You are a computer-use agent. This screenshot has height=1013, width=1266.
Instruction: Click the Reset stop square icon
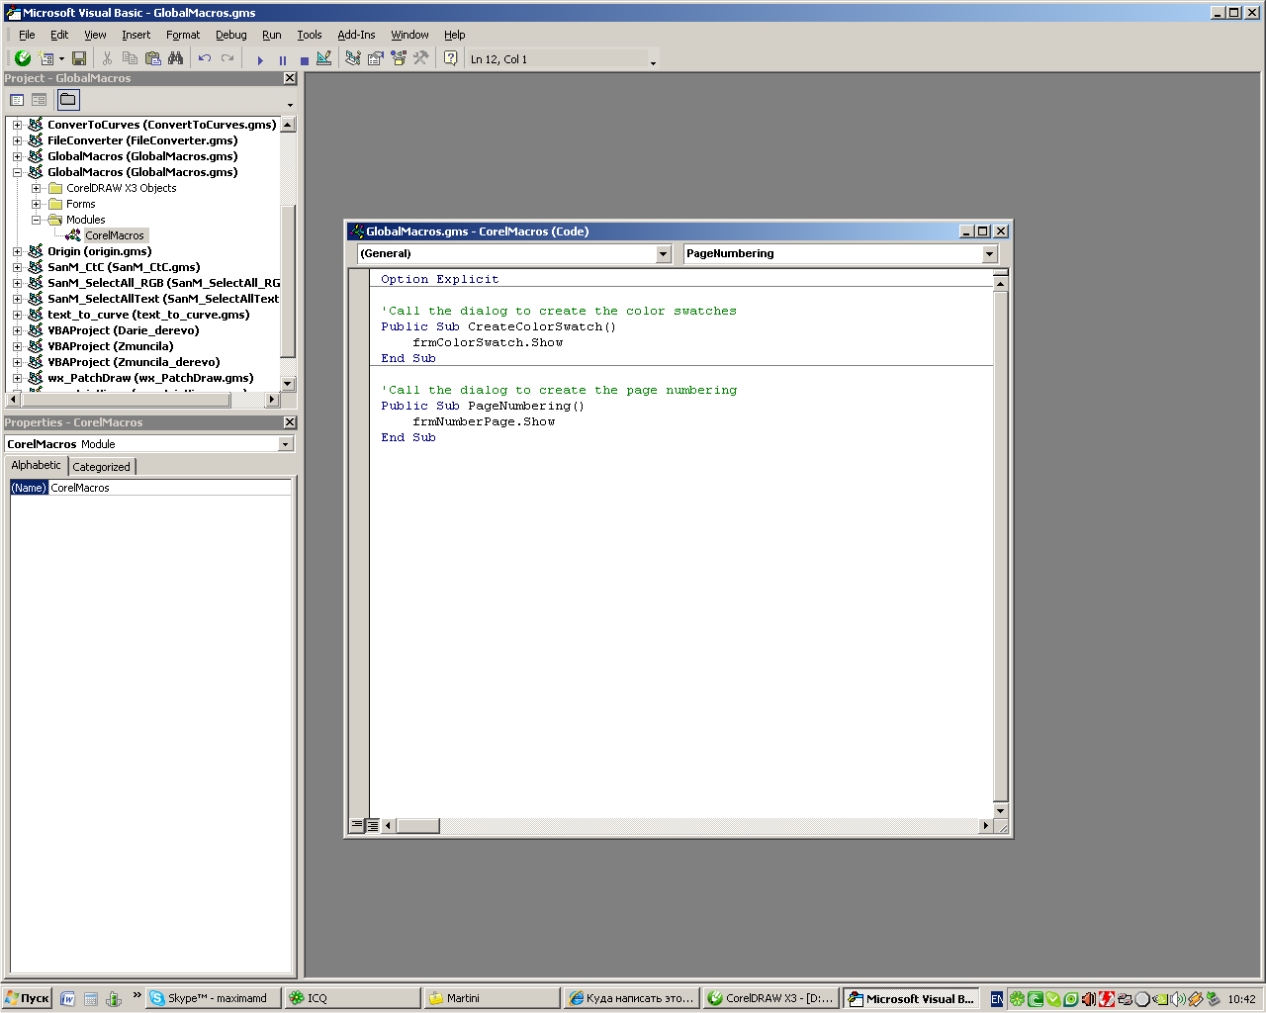point(304,60)
